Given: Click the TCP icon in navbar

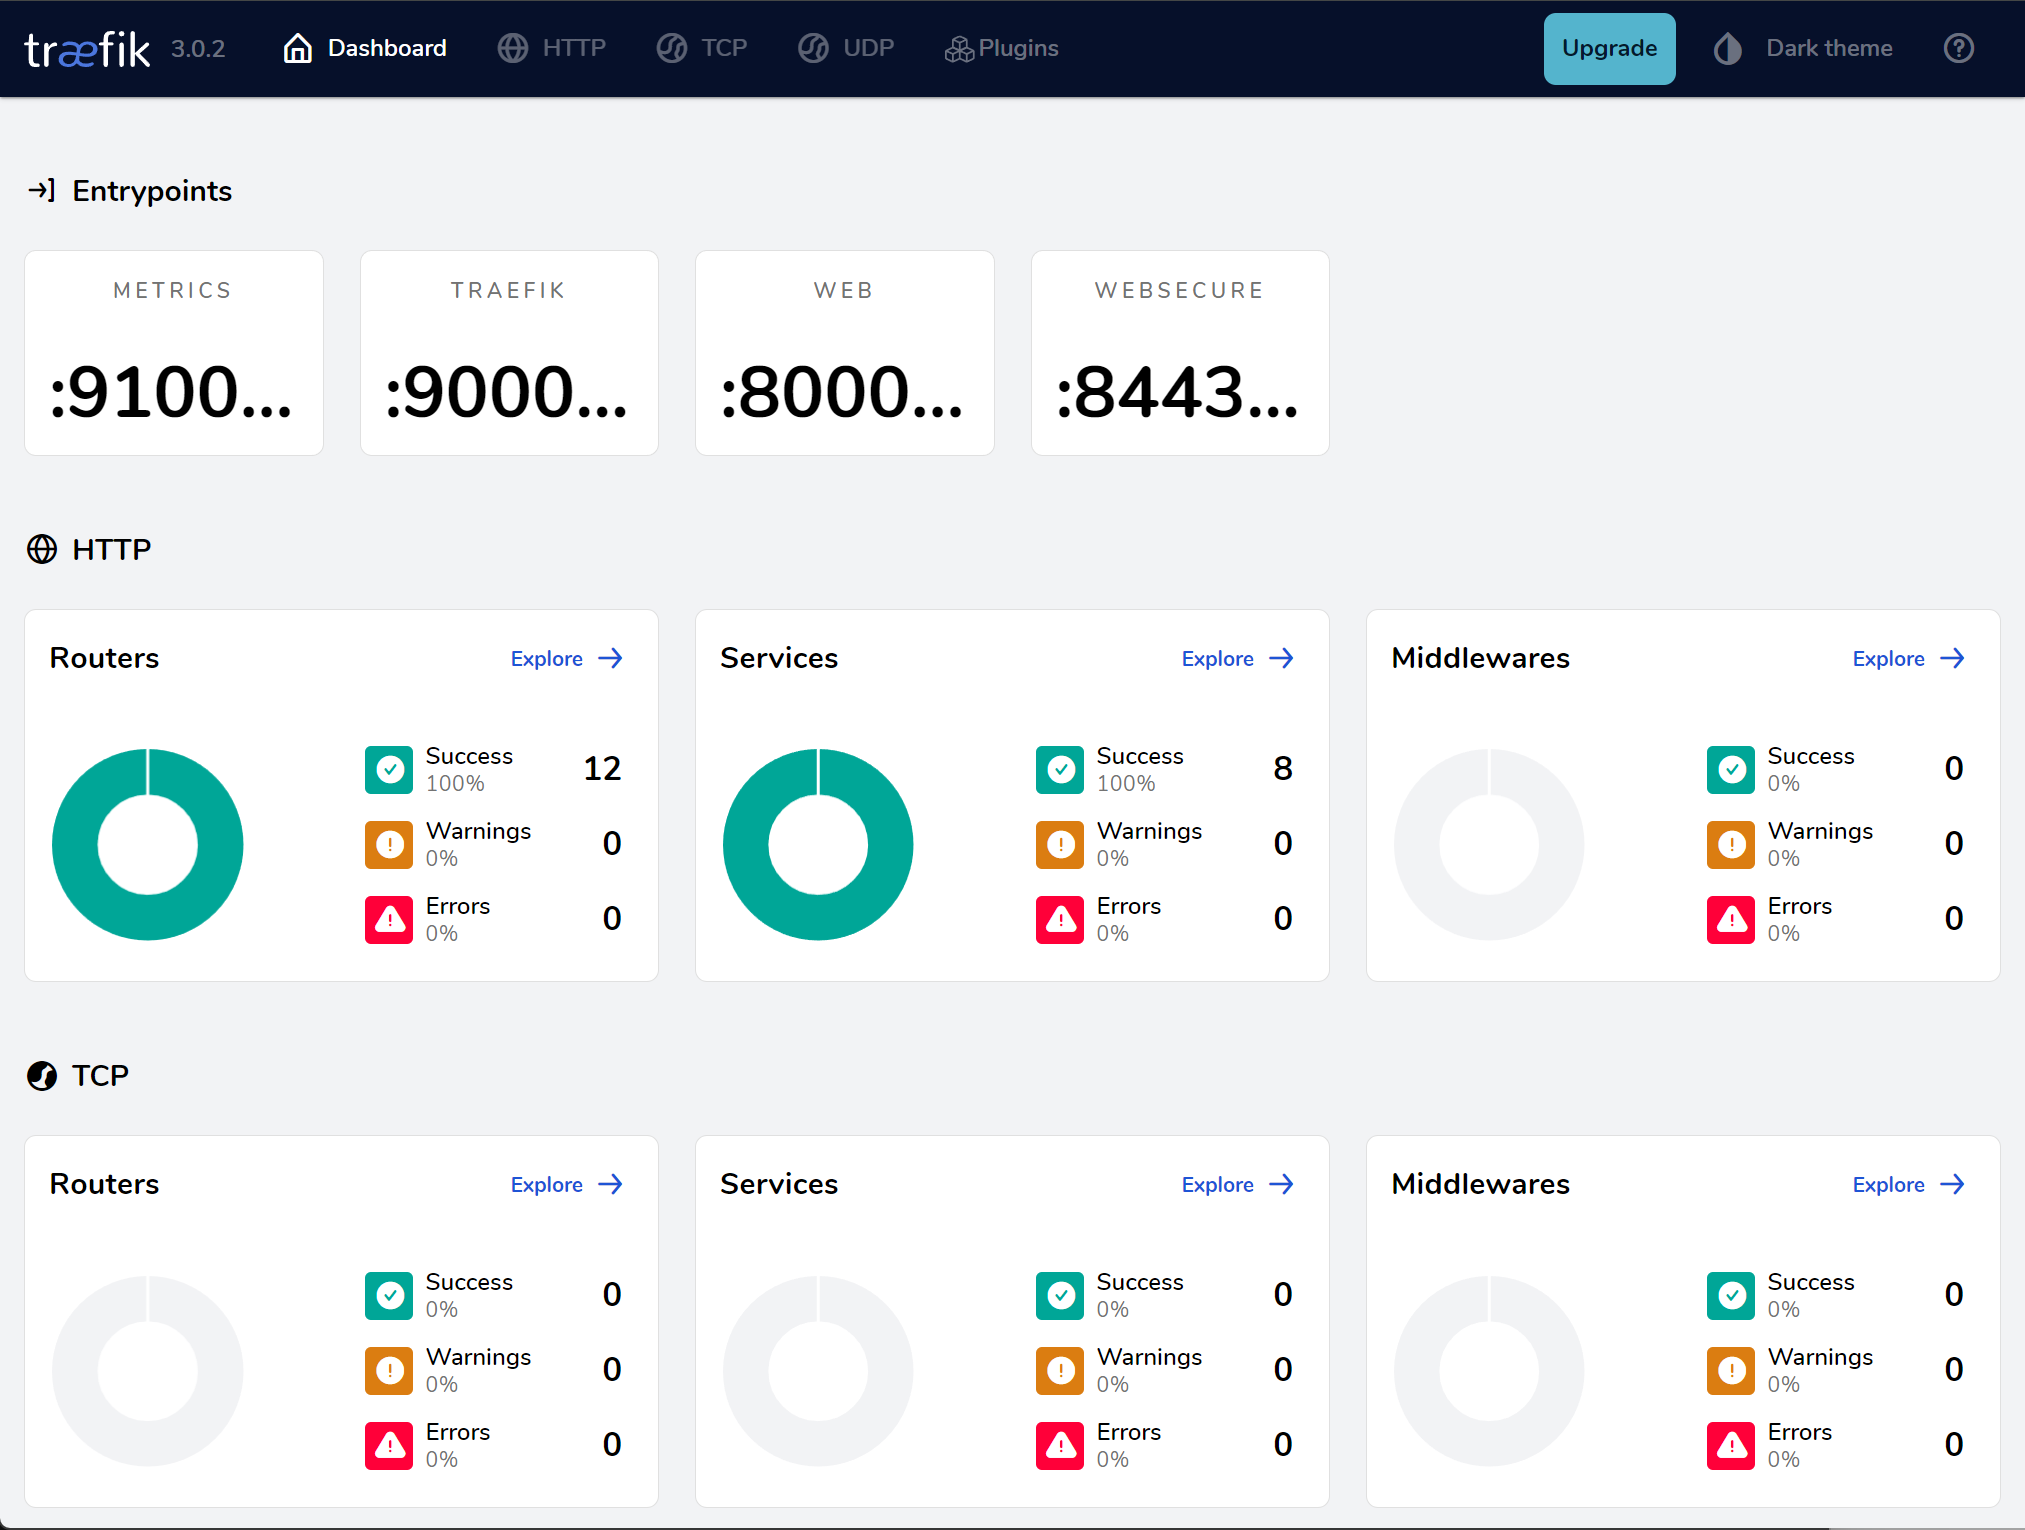Looking at the screenshot, I should coord(672,48).
